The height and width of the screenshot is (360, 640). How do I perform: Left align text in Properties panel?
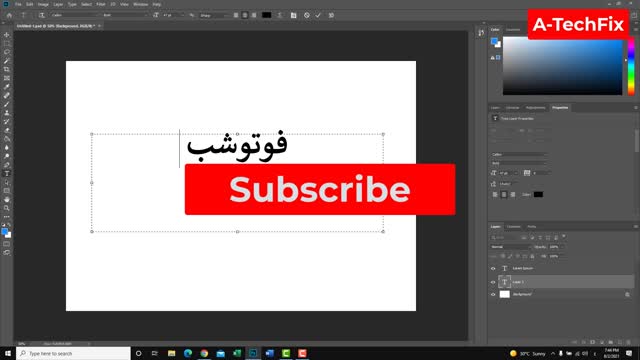click(x=495, y=195)
